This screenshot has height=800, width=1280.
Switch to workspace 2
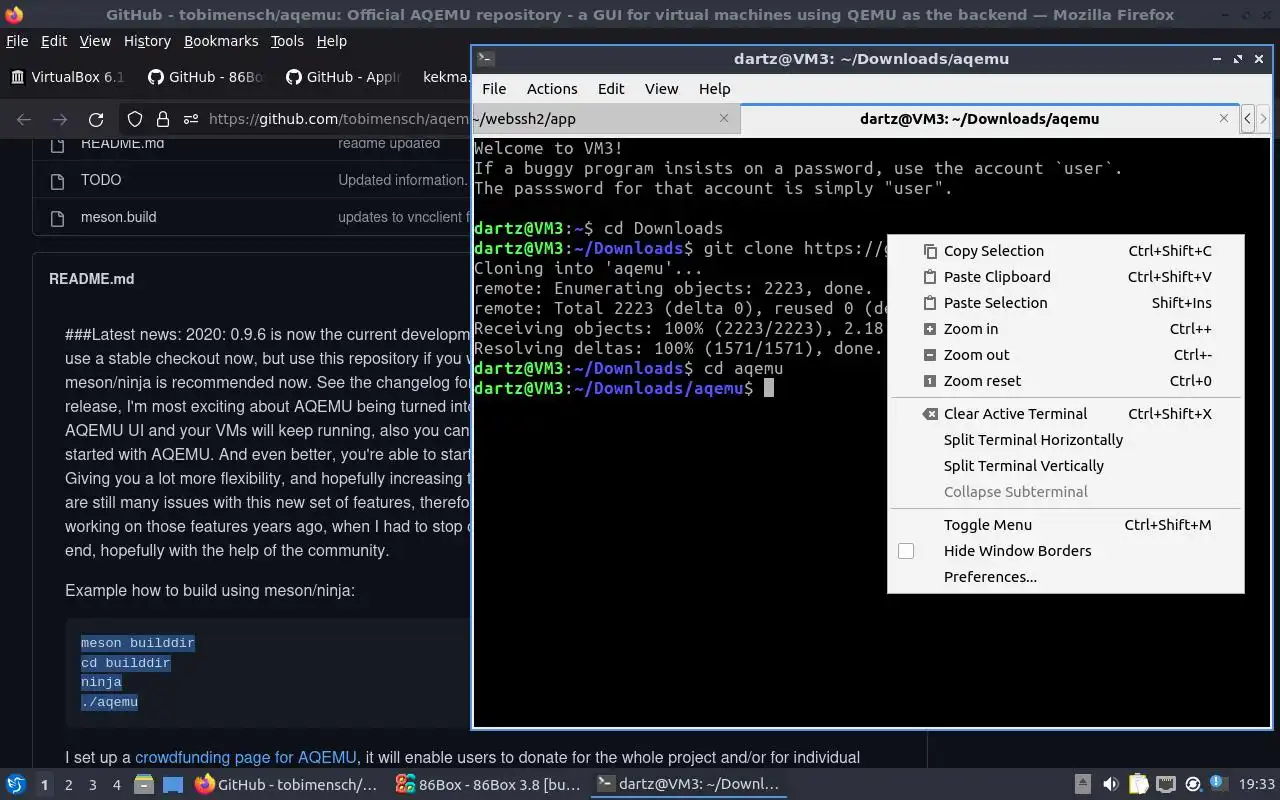(68, 785)
